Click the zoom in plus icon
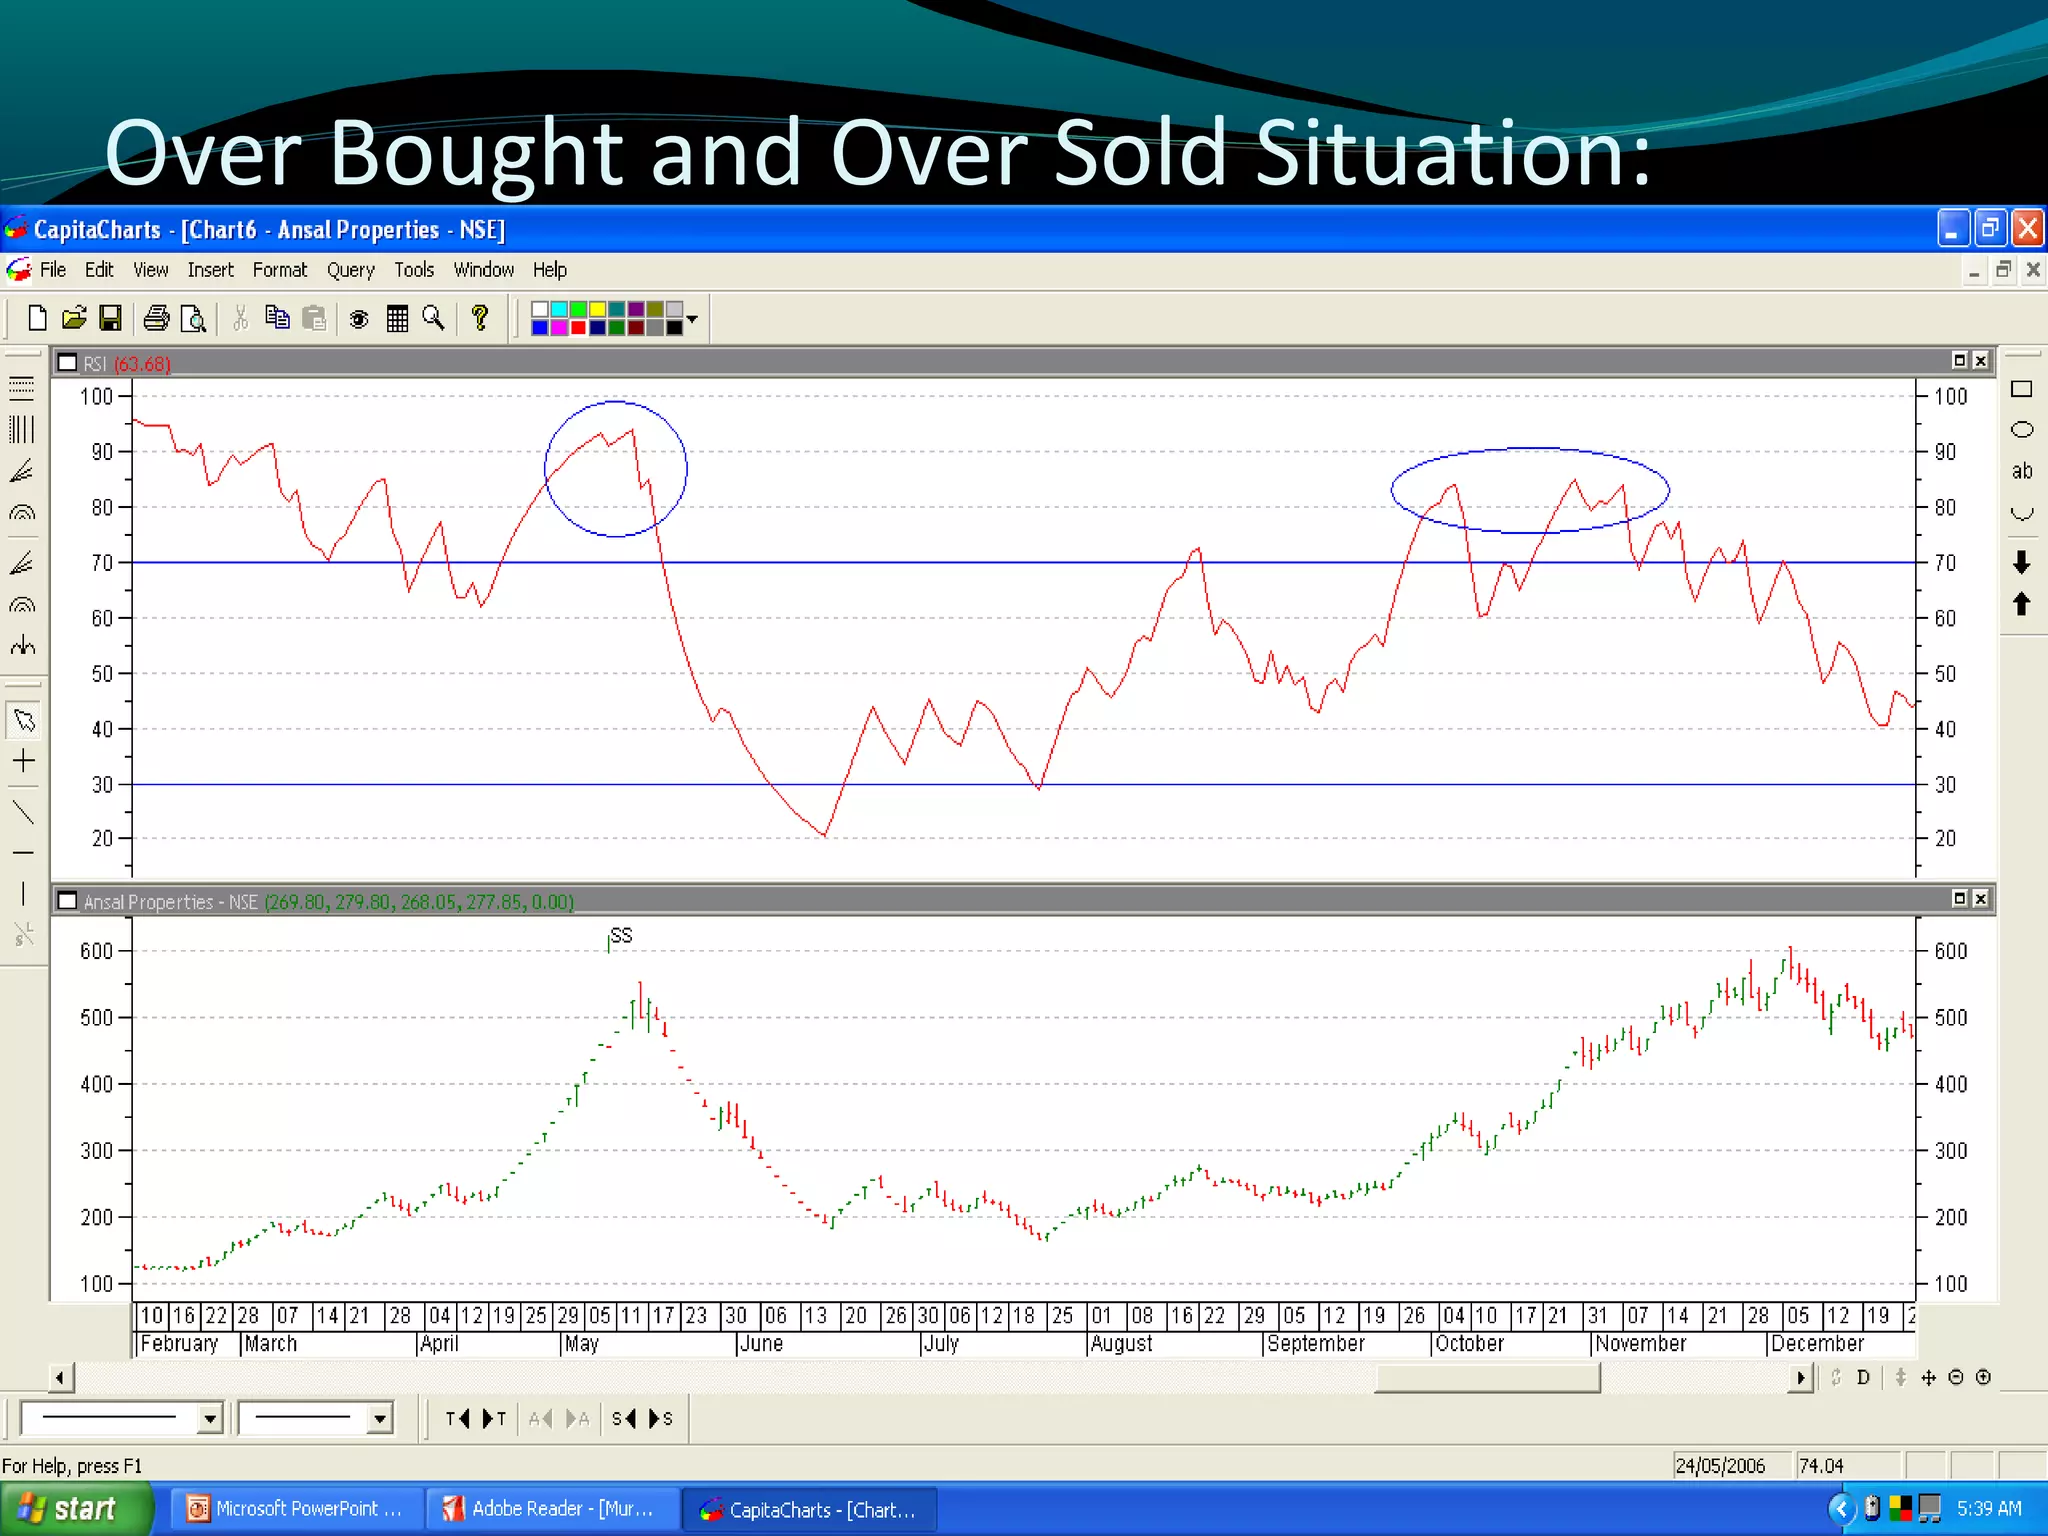This screenshot has height=1536, width=2048. click(1983, 1377)
